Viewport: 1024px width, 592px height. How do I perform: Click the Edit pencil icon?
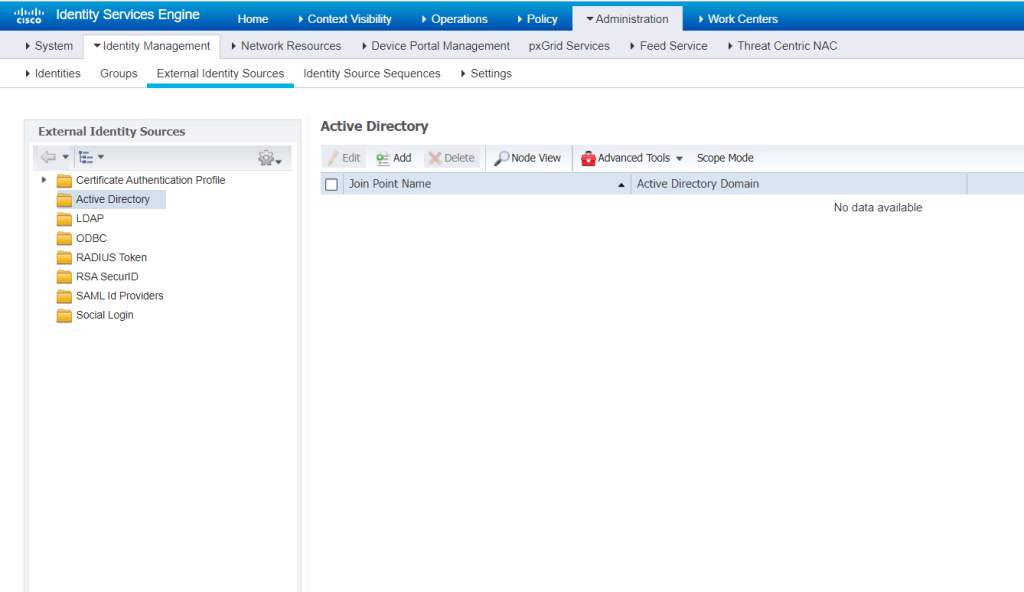pos(333,158)
